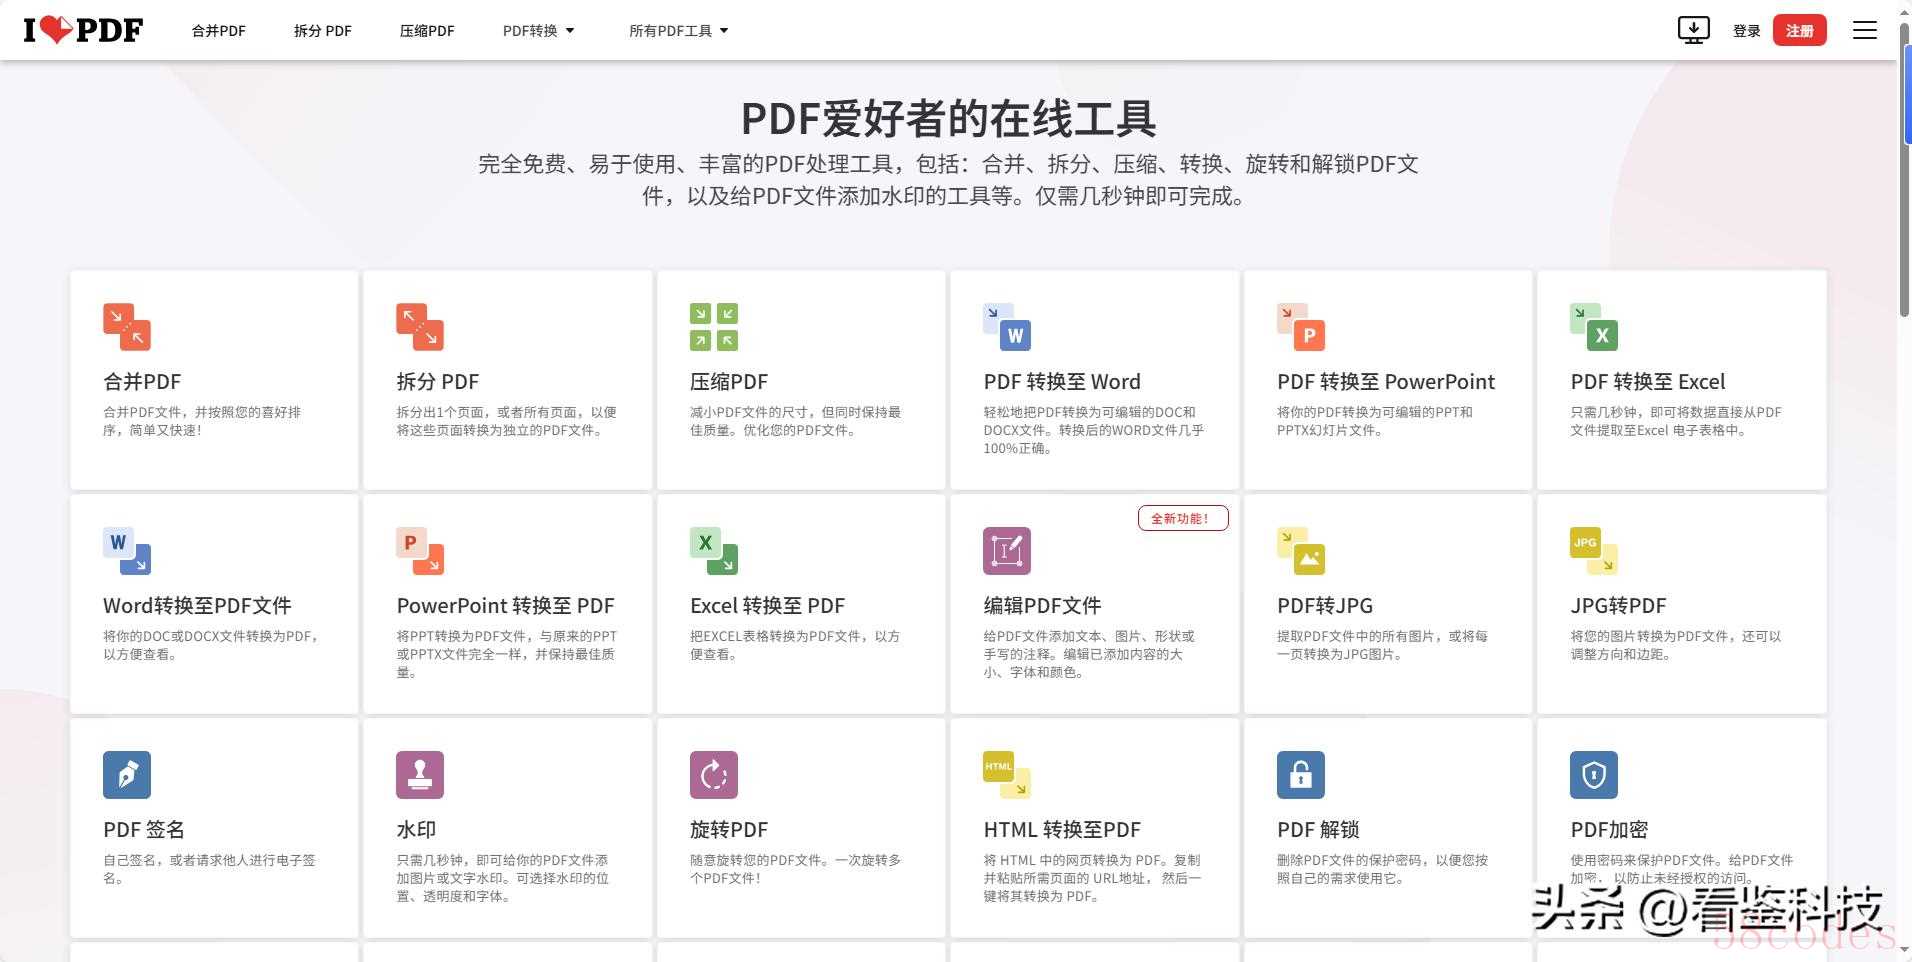
Task: Click description text 合并PDF文件，并按照您的喜好排序
Action: [202, 421]
